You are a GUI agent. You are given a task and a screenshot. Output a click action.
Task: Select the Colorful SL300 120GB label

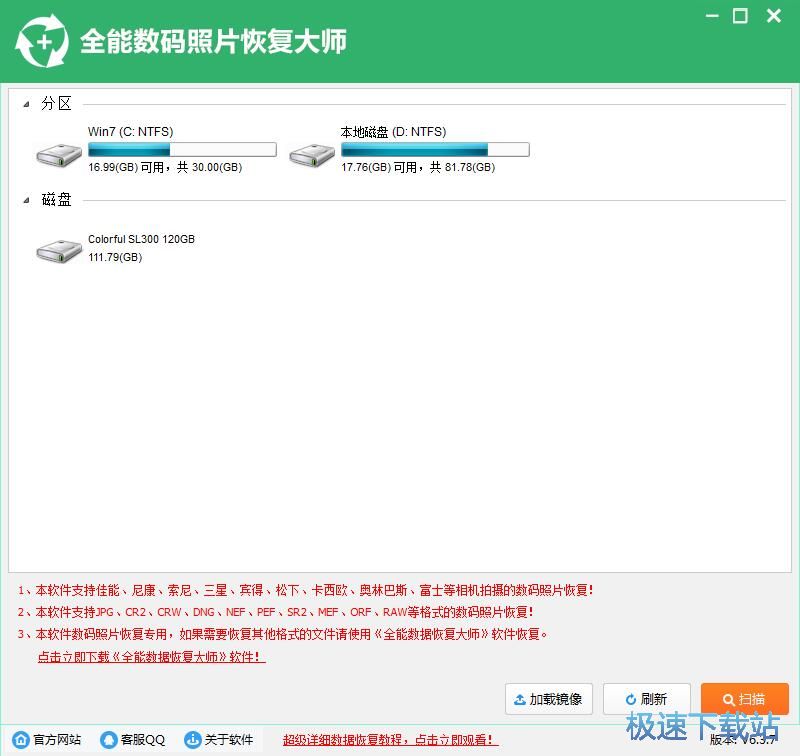click(141, 239)
